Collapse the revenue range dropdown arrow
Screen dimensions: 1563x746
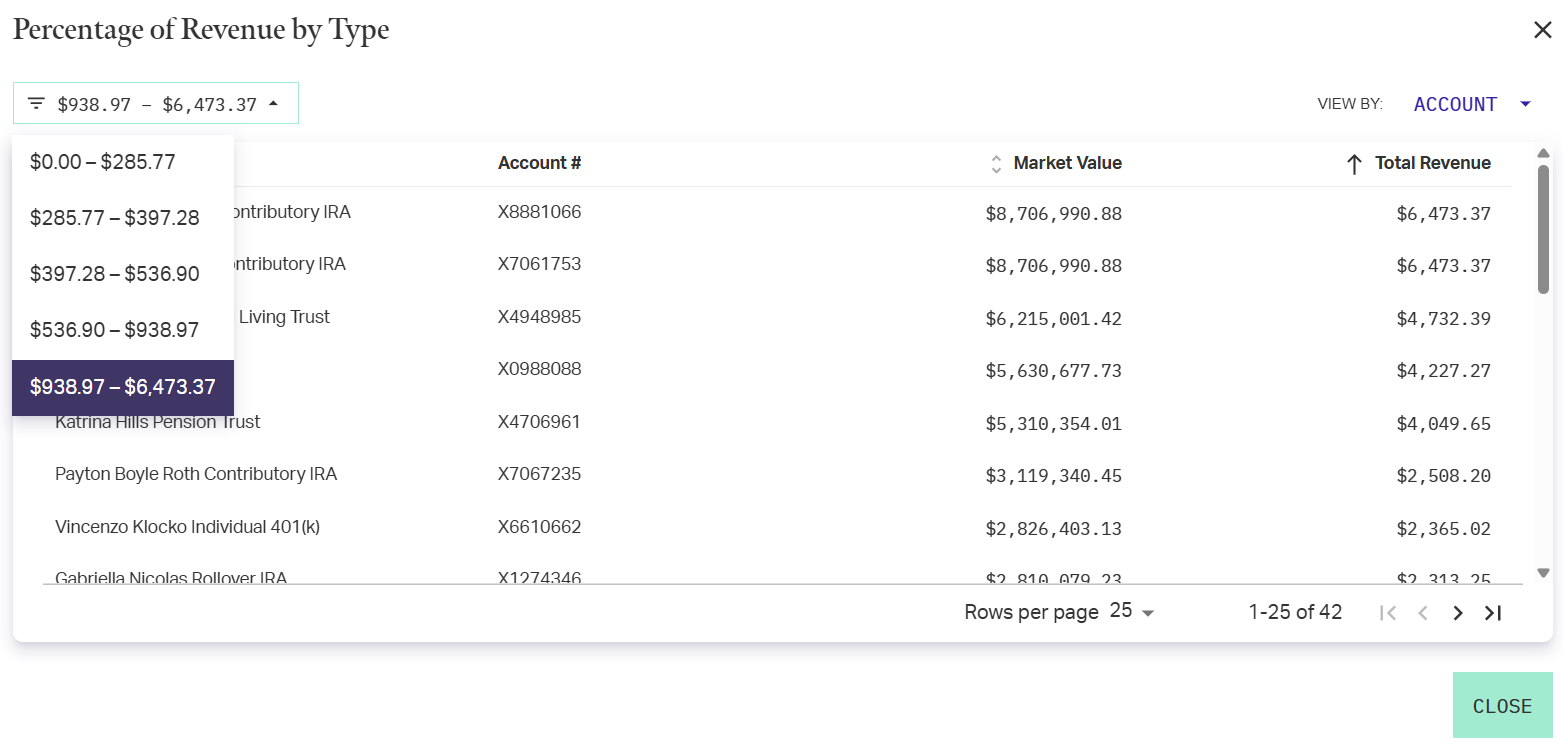(x=274, y=104)
